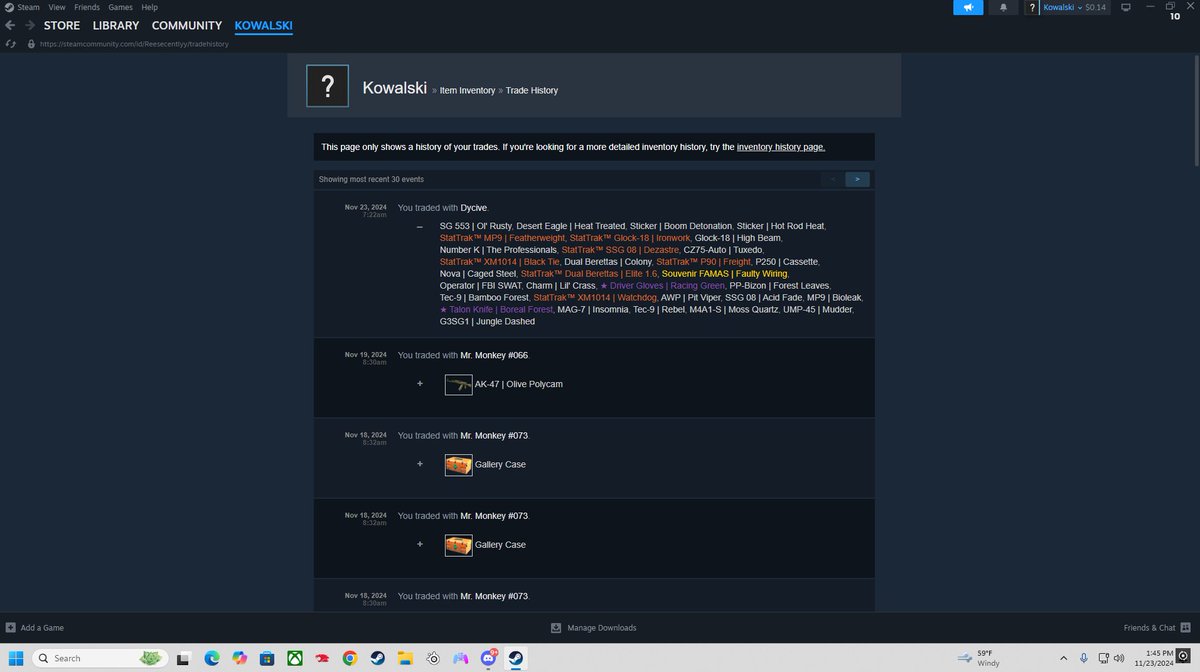Switch to the LIBRARY tab
Screen dimensions: 1200x672
click(116, 25)
